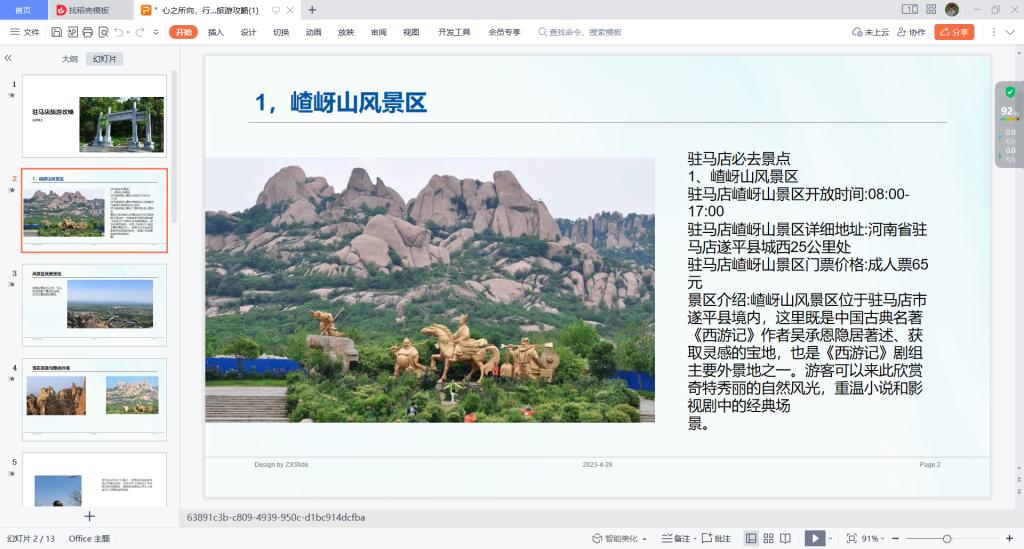
Task: Click fit-slide-to-window icon in status bar
Action: (851, 538)
